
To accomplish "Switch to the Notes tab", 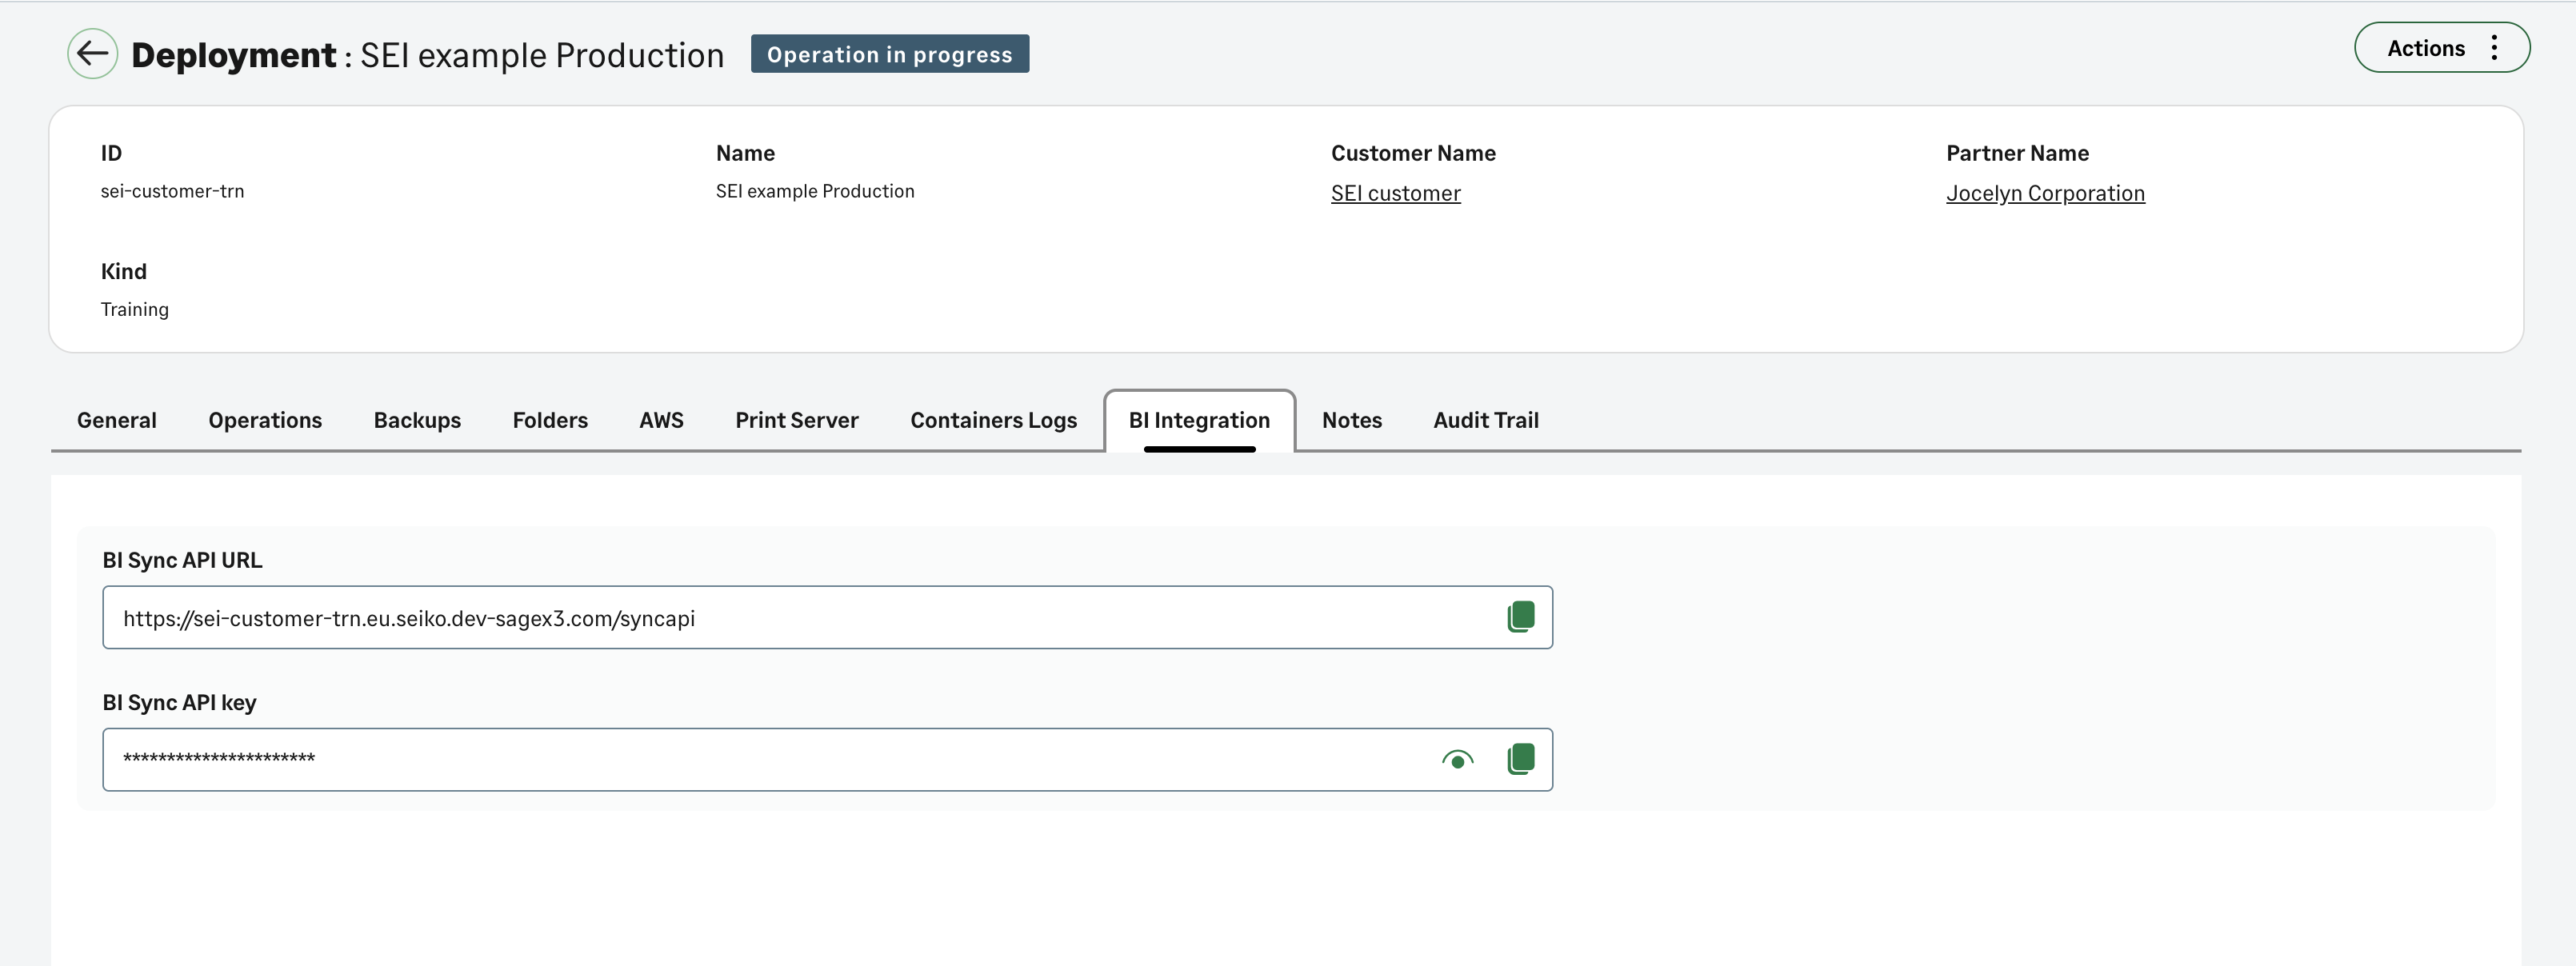I will point(1351,420).
